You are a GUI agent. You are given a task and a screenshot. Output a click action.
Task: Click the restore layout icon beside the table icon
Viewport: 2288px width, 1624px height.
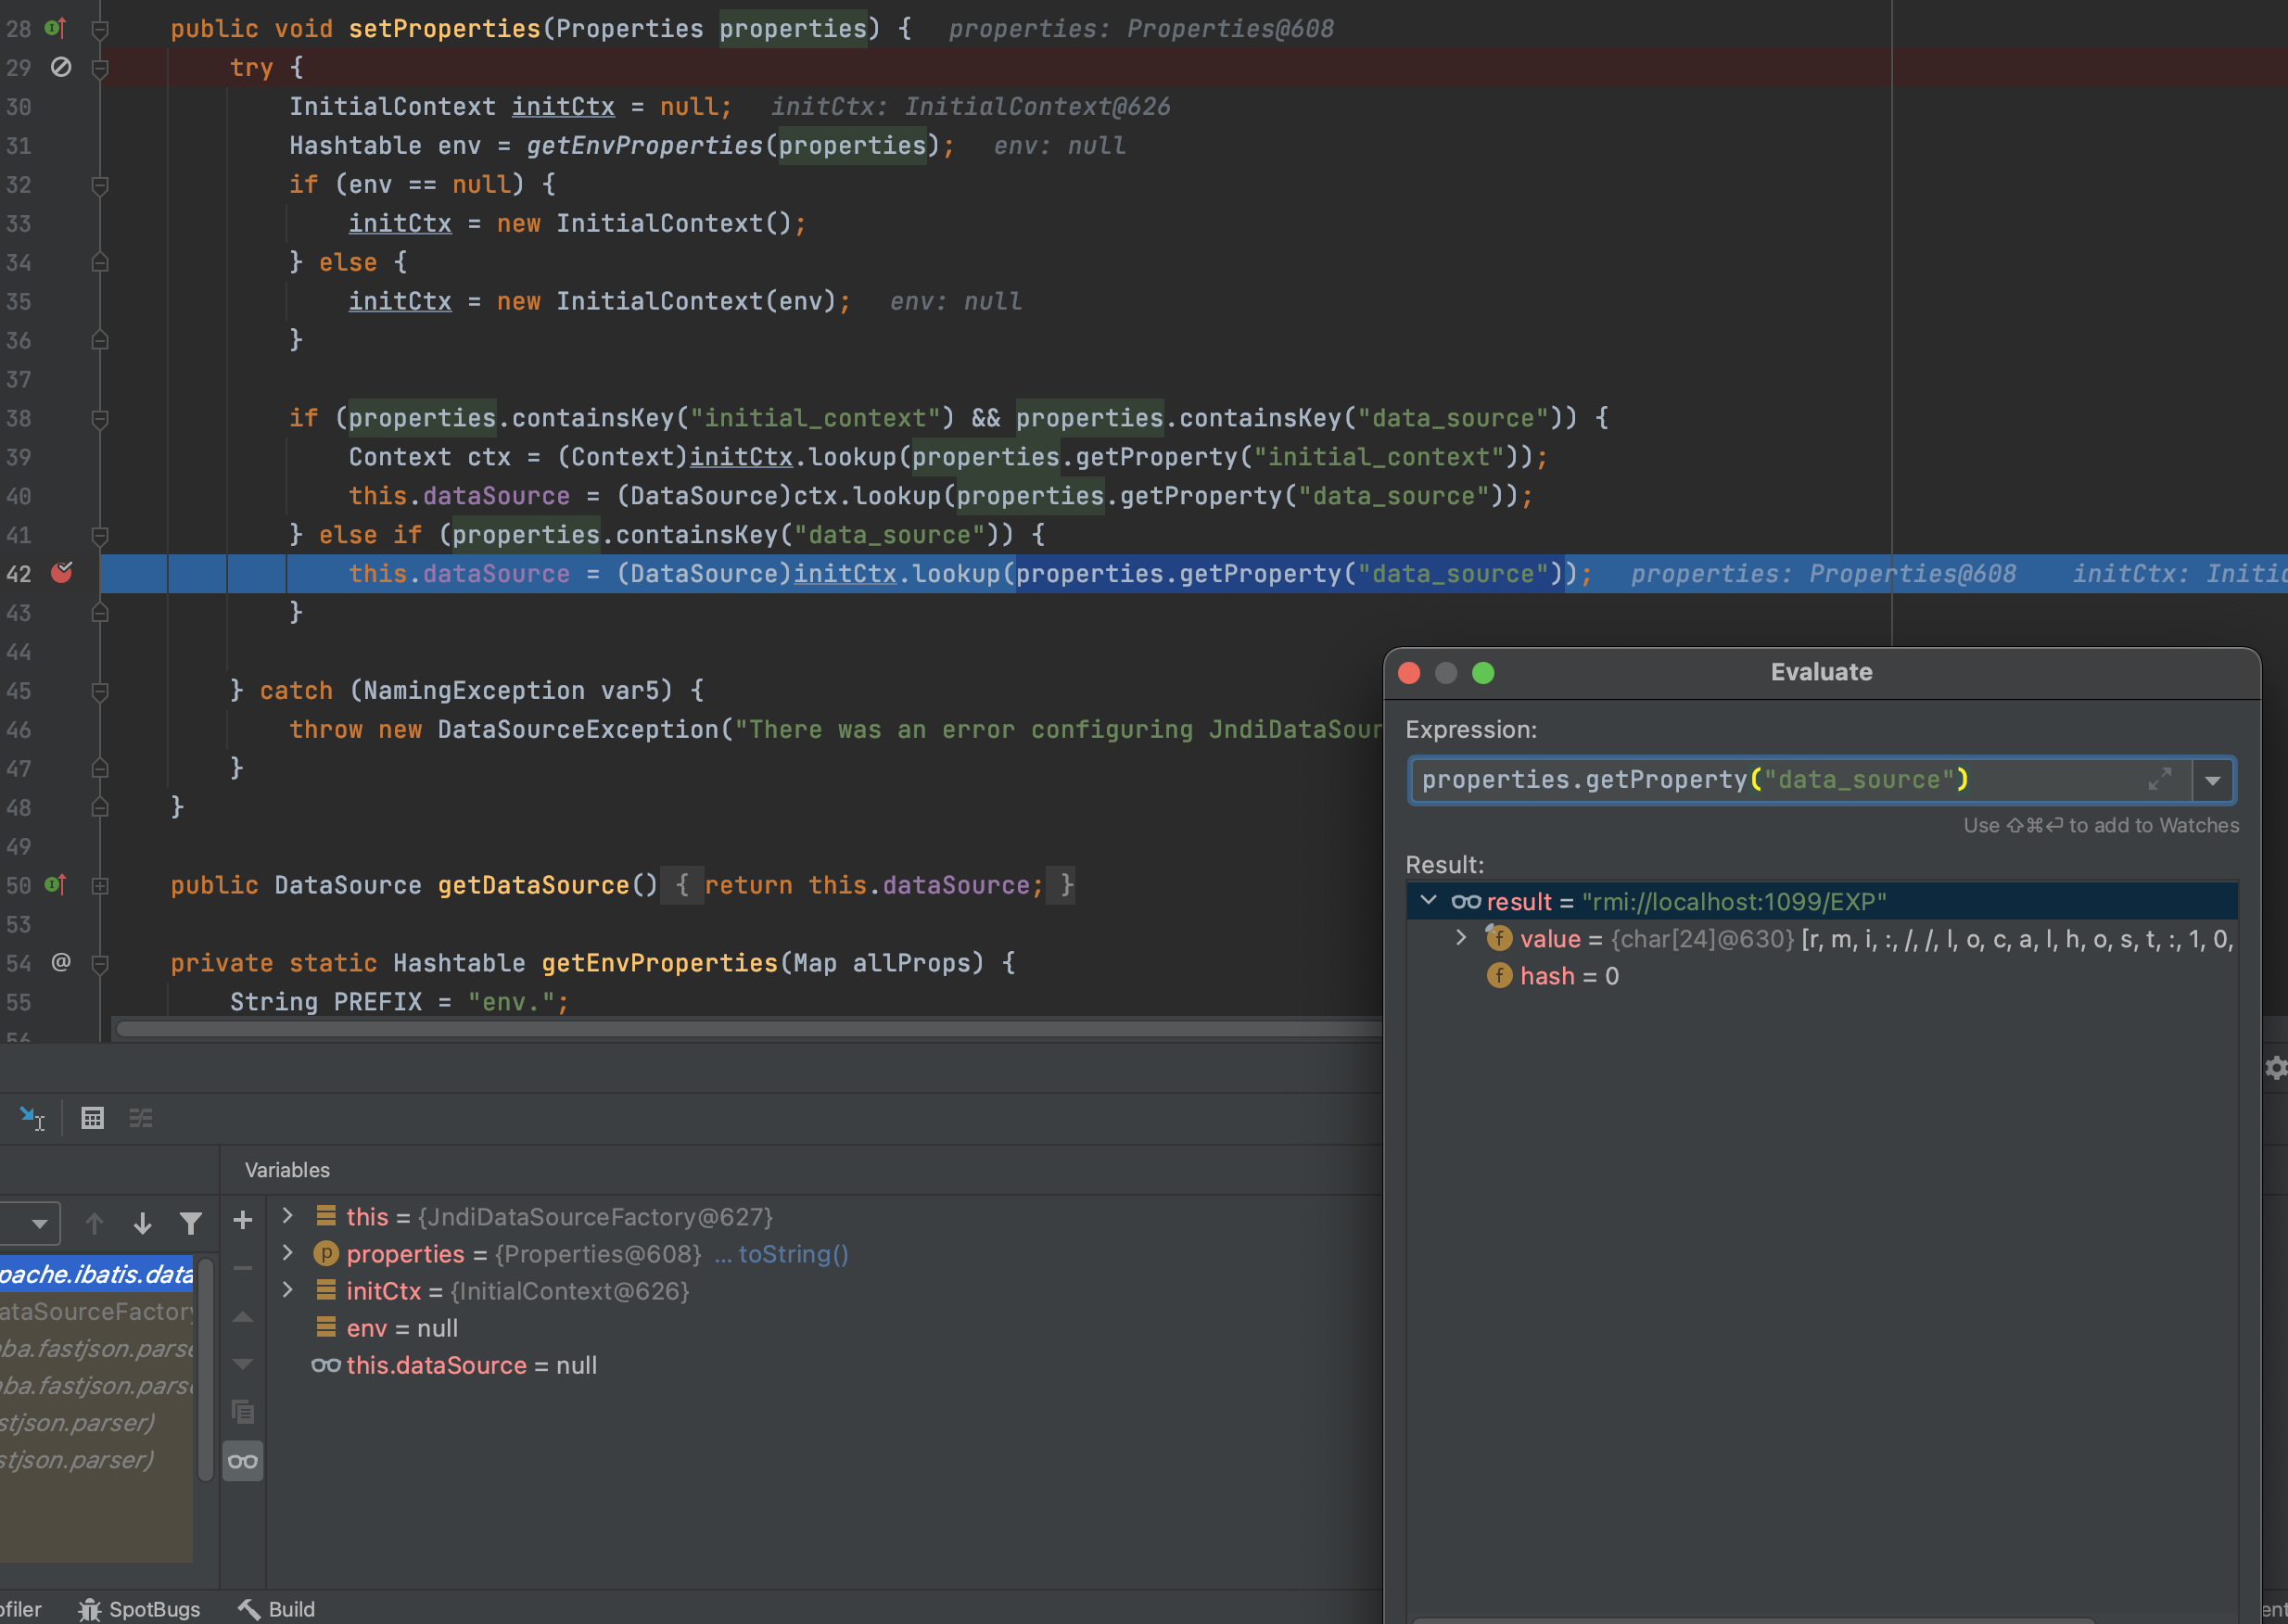(141, 1118)
